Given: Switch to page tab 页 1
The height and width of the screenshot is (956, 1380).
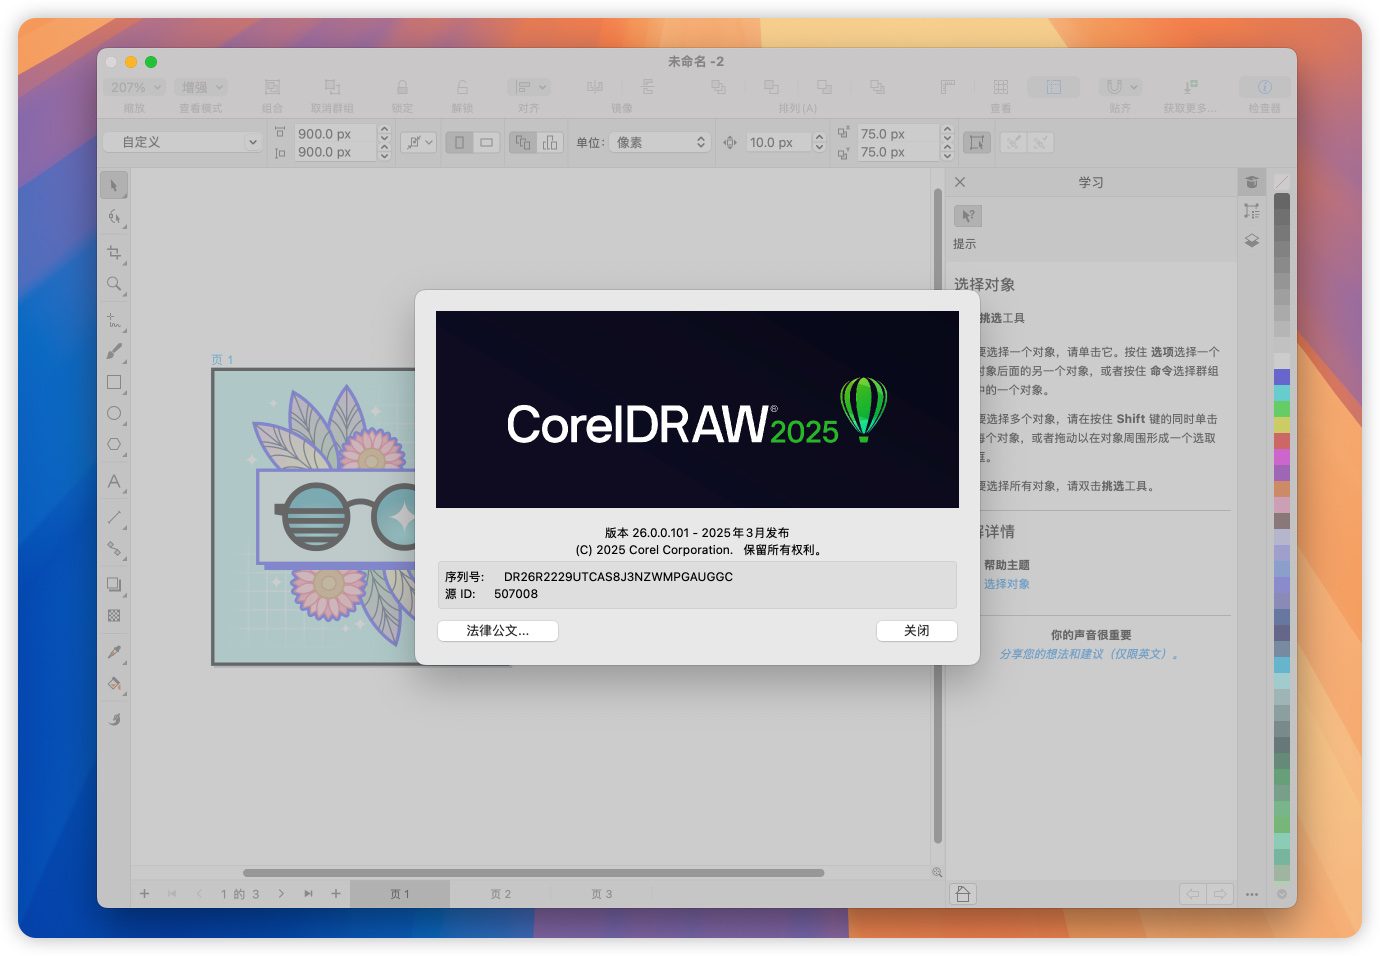Looking at the screenshot, I should pyautogui.click(x=400, y=894).
